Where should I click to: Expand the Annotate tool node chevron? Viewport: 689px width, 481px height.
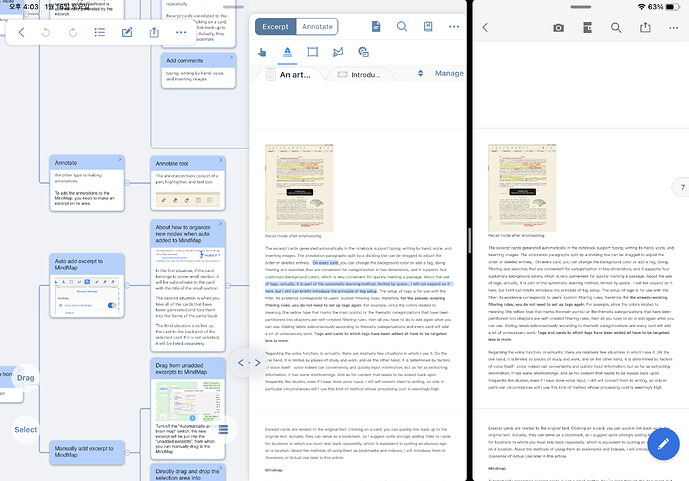pos(221,160)
